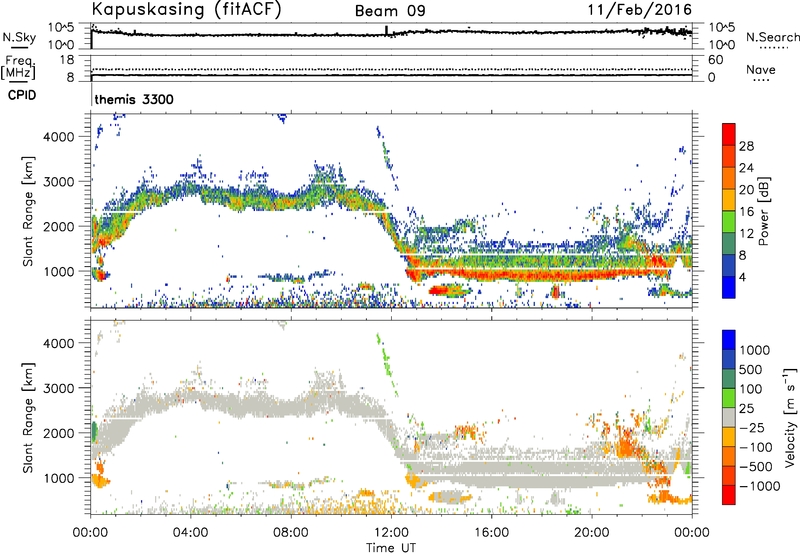The width and height of the screenshot is (800, 554).
Task: Click the '20' power colorbar label
Action: (746, 190)
